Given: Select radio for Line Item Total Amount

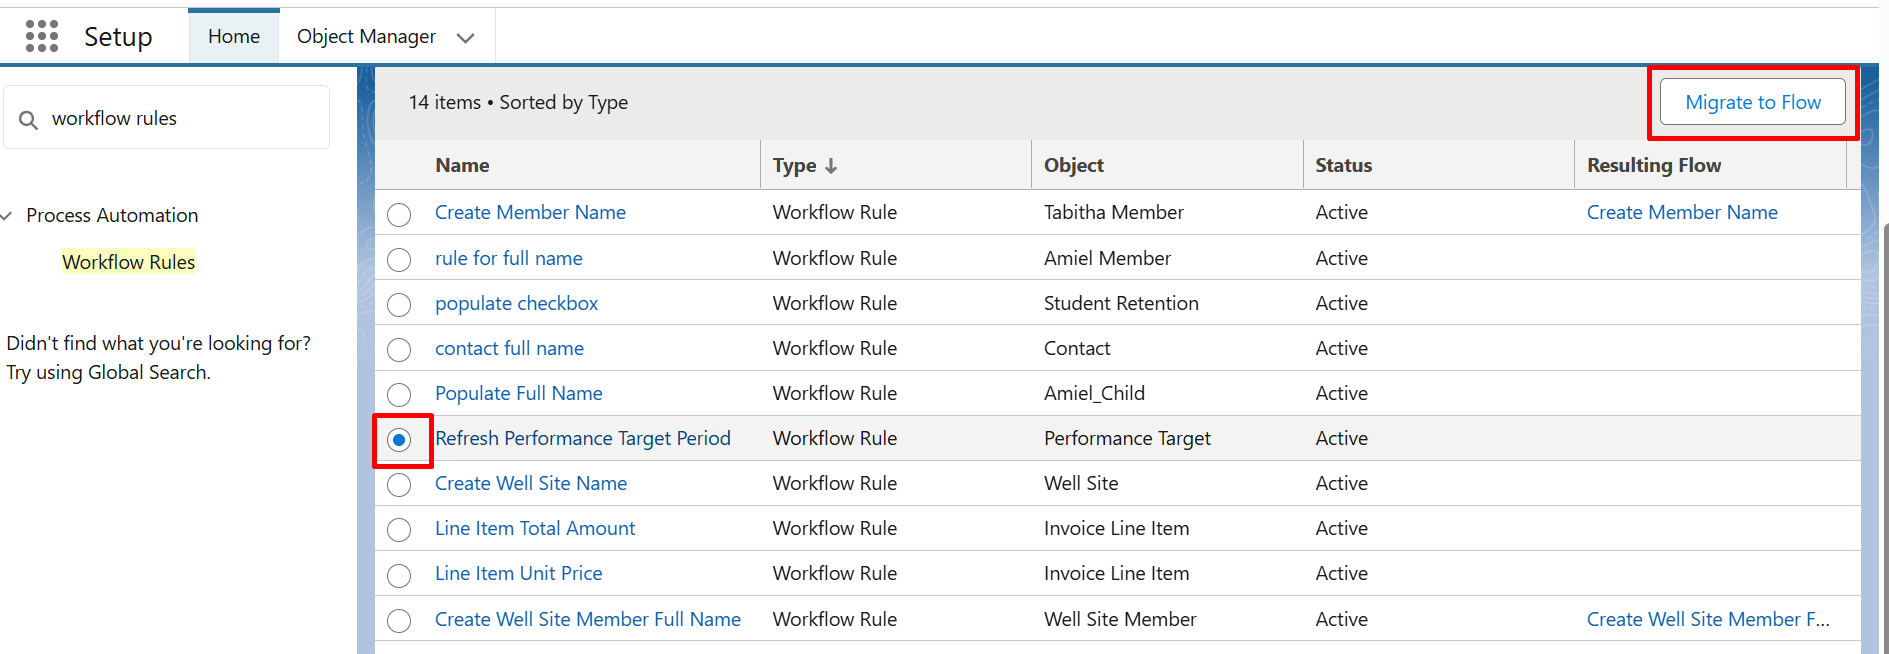Looking at the screenshot, I should pyautogui.click(x=399, y=530).
